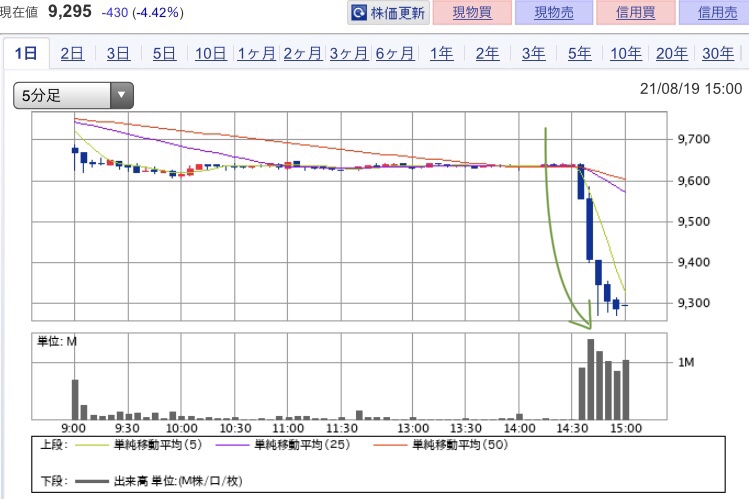Click the 14:30 time axis label
This screenshot has height=499, width=749.
point(572,428)
